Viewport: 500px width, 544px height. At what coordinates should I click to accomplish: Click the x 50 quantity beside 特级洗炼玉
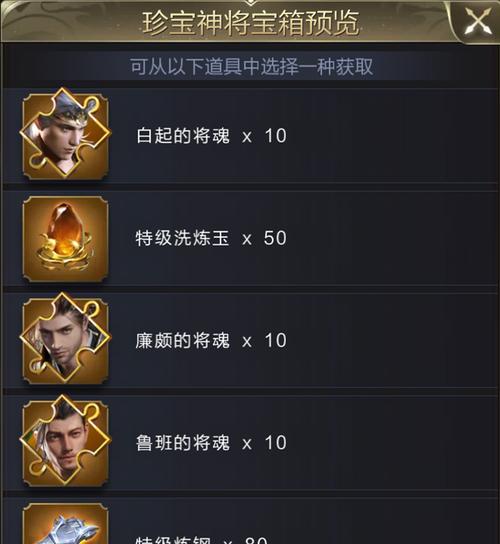(264, 238)
